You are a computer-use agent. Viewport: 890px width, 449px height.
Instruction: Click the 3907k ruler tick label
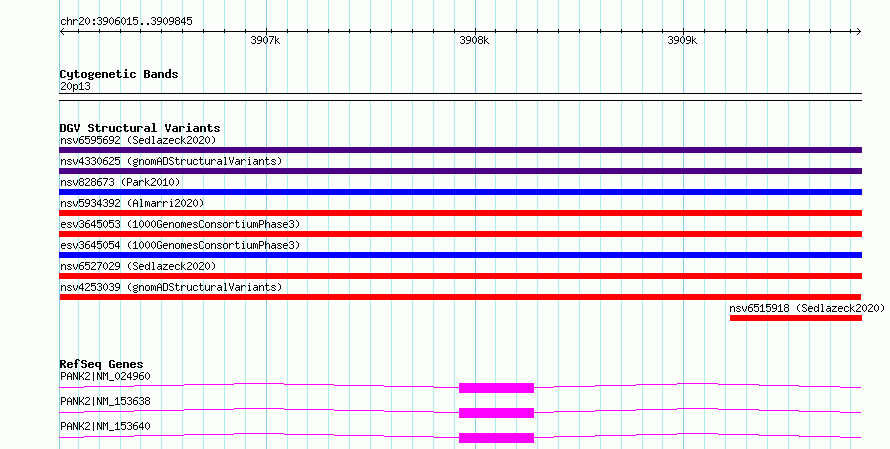tap(265, 40)
